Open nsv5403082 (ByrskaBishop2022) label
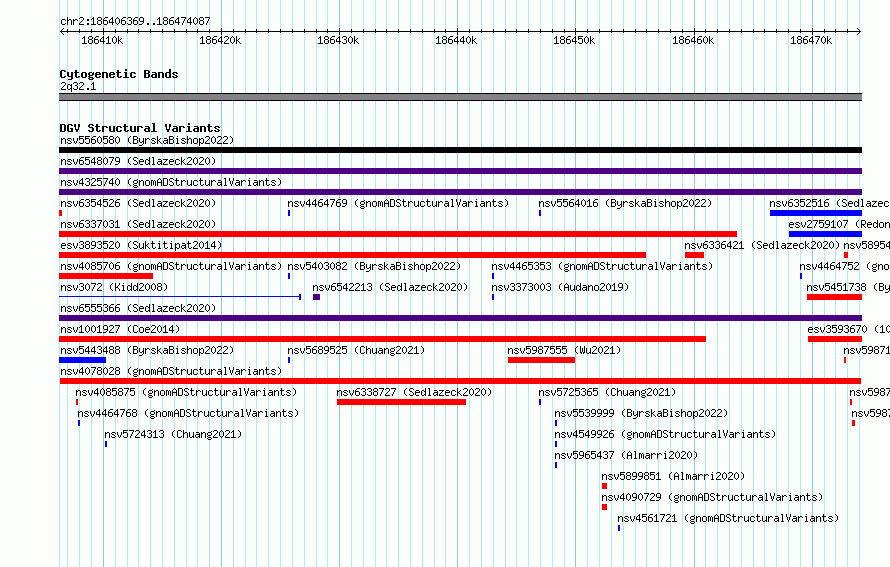890x567 pixels. [x=374, y=266]
